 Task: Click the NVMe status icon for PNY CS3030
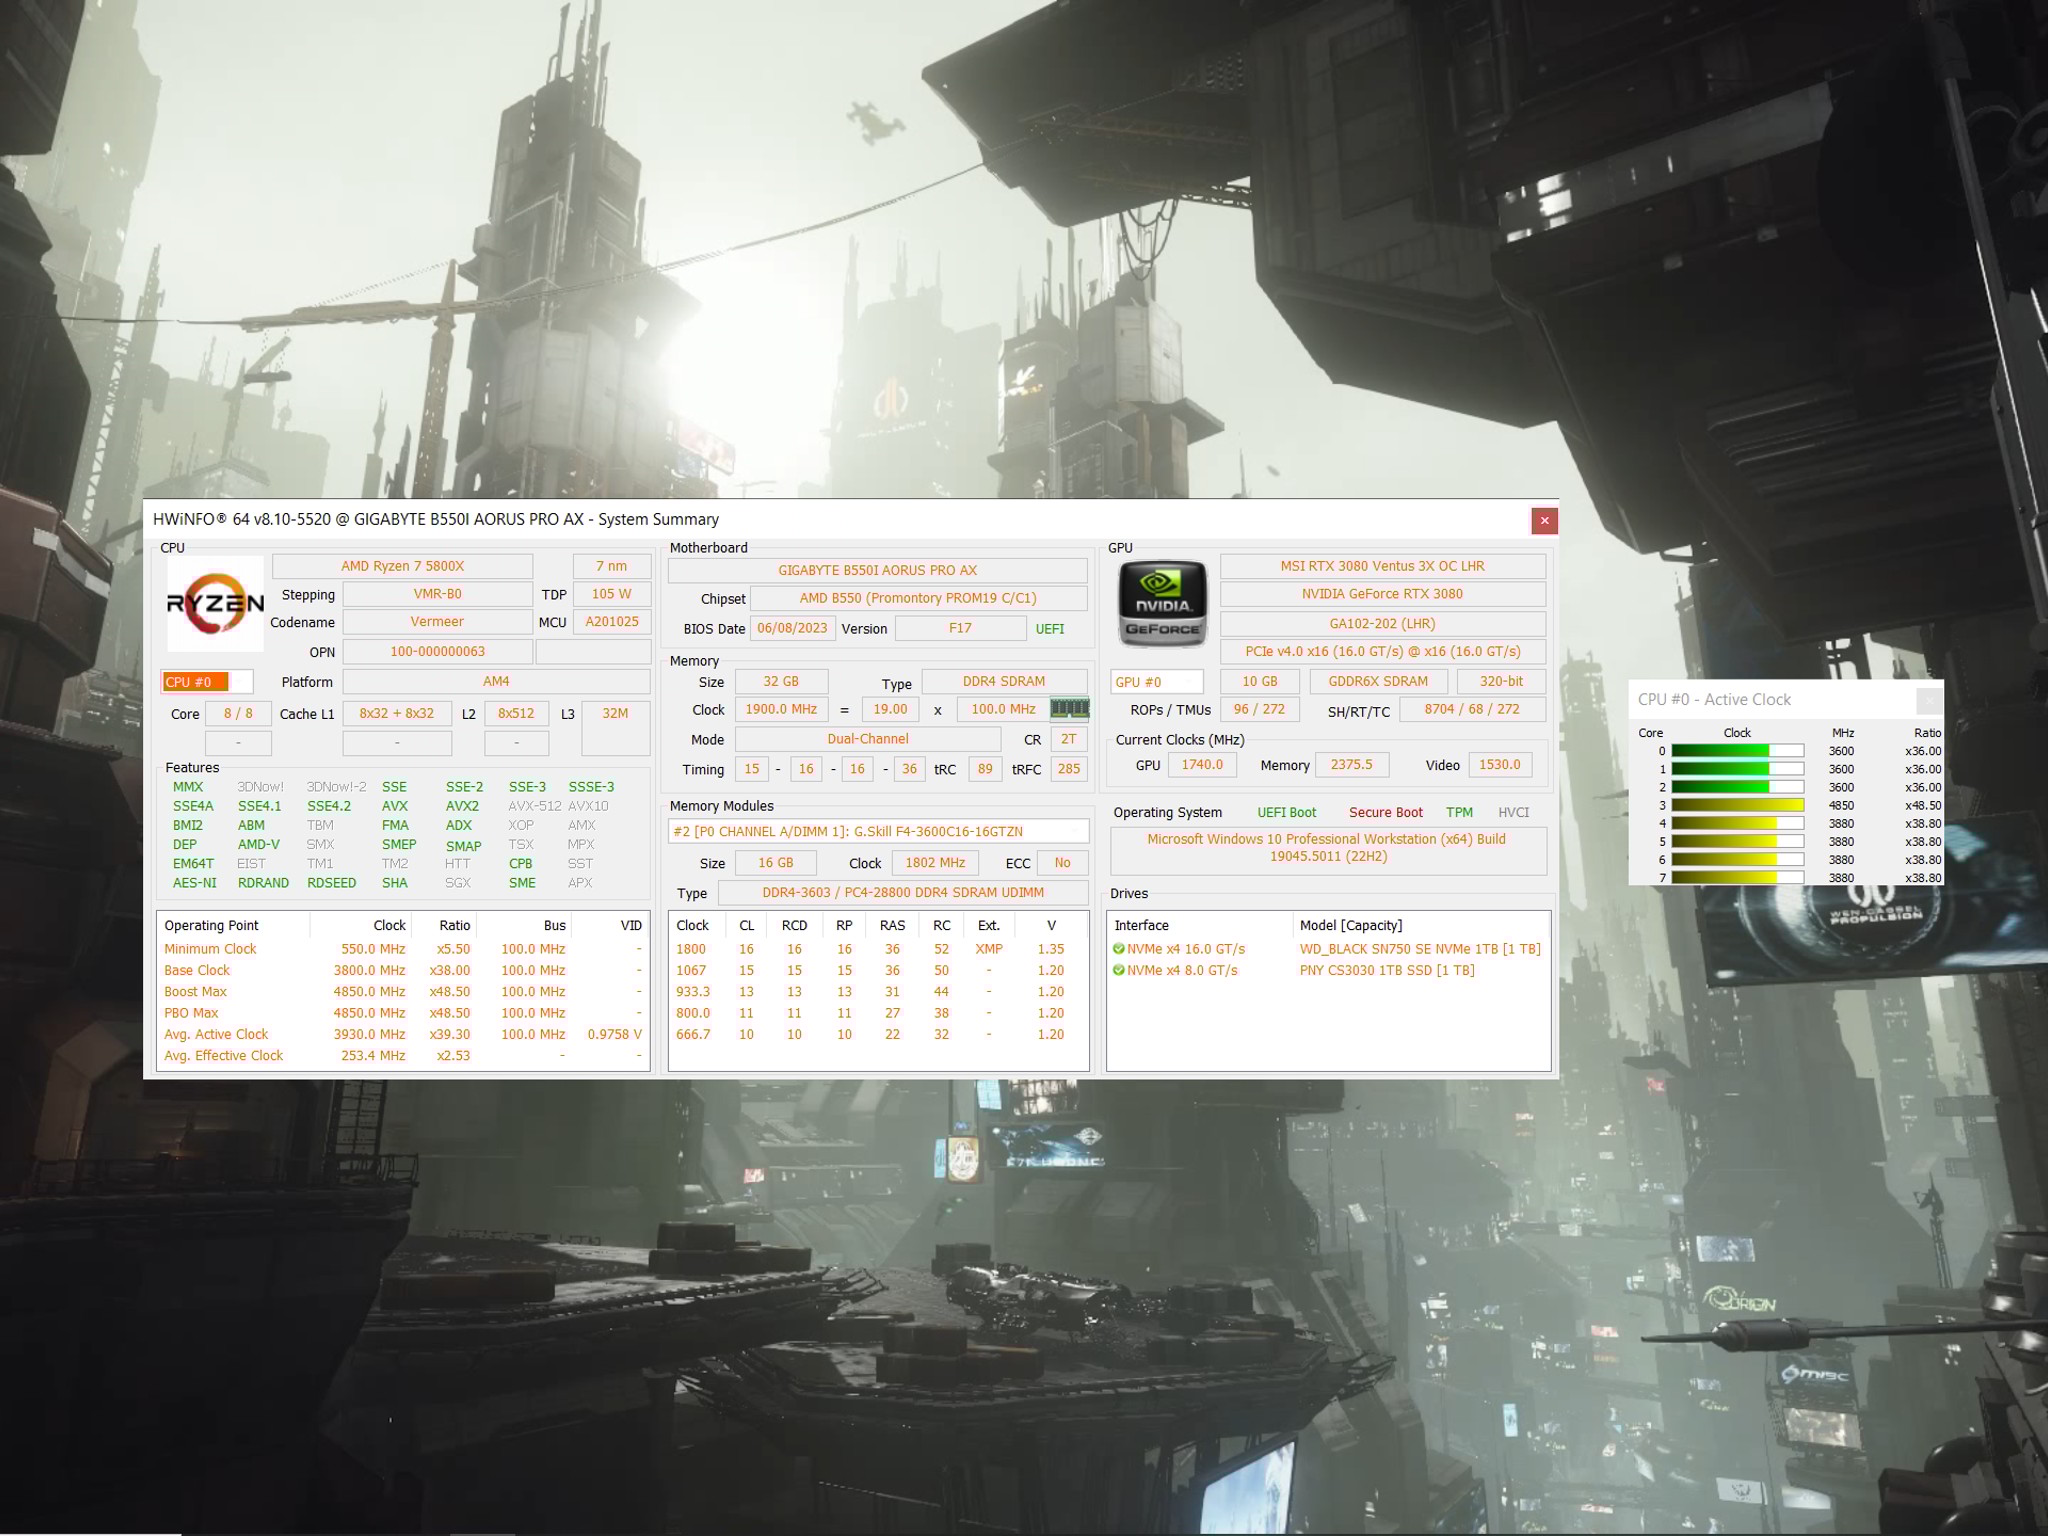[x=1119, y=969]
